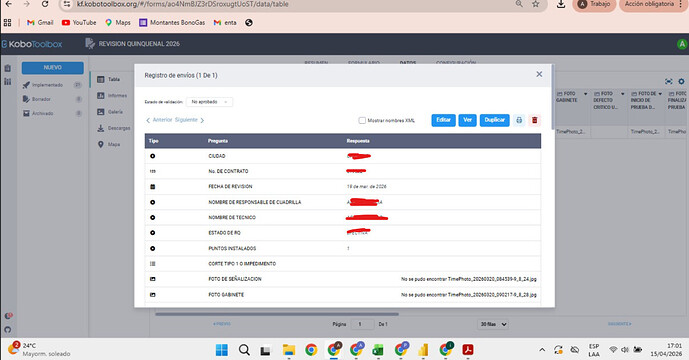Click the number icon in No. DE CONTRATO row
689x360 pixels.
152,171
